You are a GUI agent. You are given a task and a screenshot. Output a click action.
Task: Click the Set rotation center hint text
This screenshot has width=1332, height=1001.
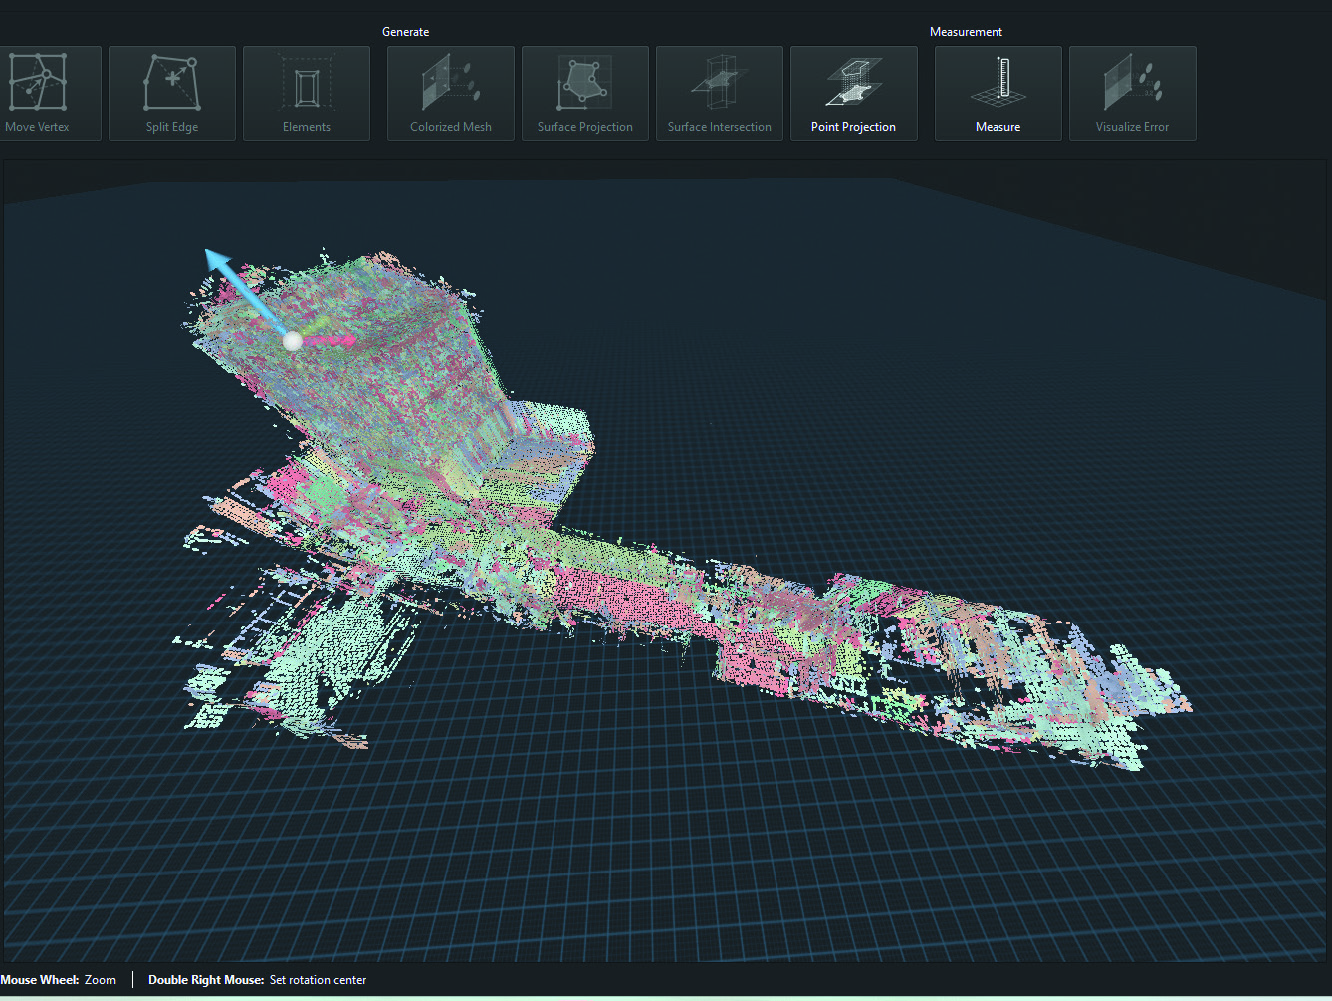[x=318, y=980]
